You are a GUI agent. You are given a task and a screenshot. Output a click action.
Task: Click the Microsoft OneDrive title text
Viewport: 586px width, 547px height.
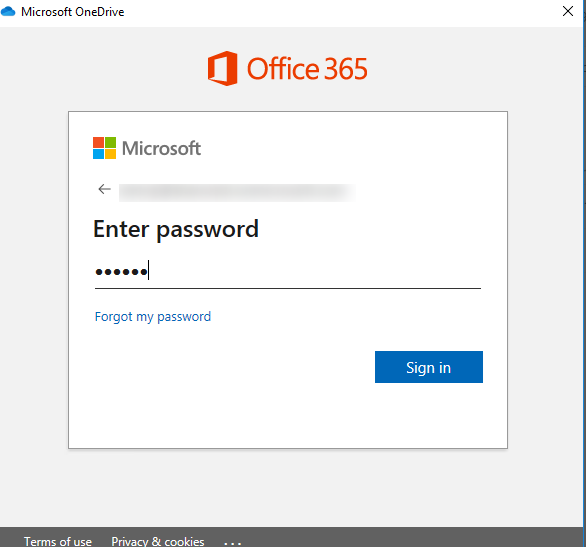tap(73, 12)
